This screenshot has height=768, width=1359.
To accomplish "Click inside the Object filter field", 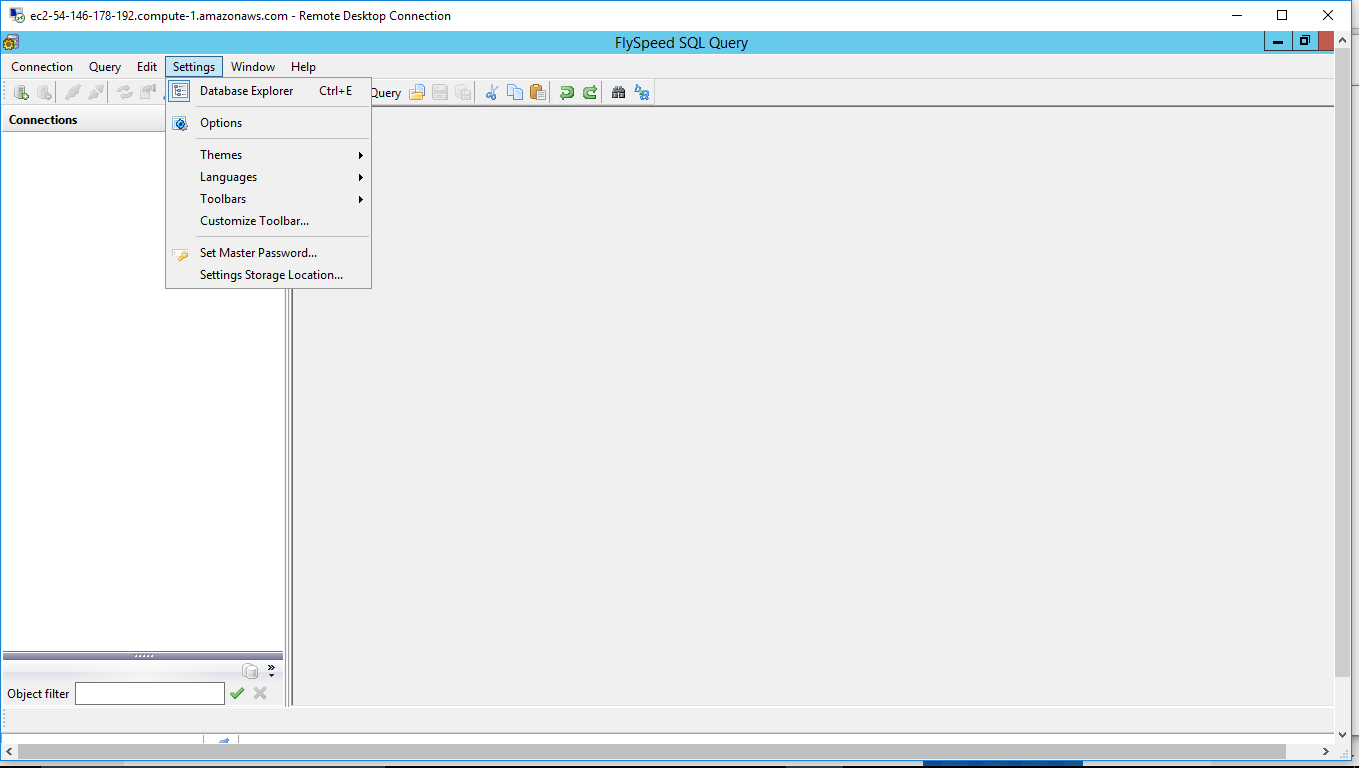I will pyautogui.click(x=149, y=693).
